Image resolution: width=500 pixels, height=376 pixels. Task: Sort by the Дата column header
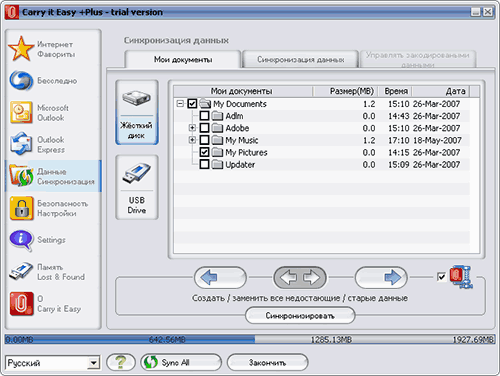(x=441, y=91)
